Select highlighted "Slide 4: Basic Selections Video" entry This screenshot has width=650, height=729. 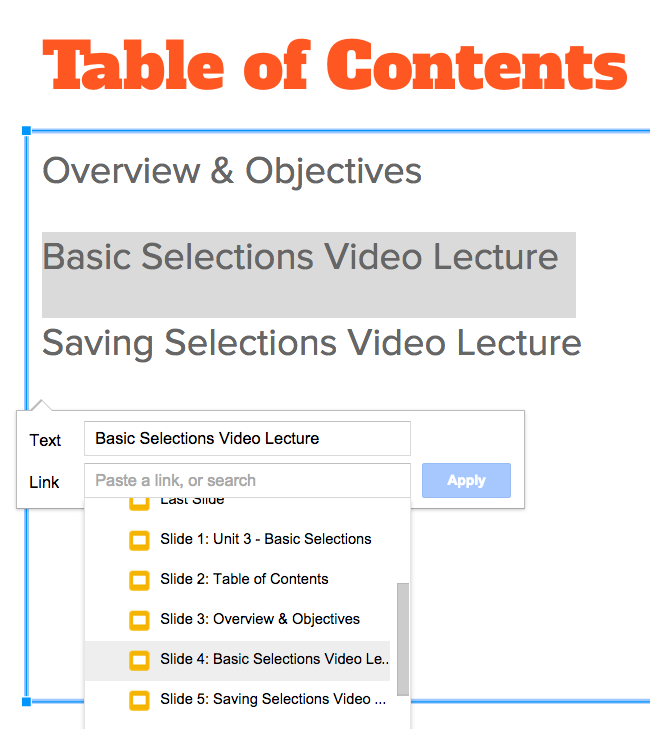click(274, 659)
